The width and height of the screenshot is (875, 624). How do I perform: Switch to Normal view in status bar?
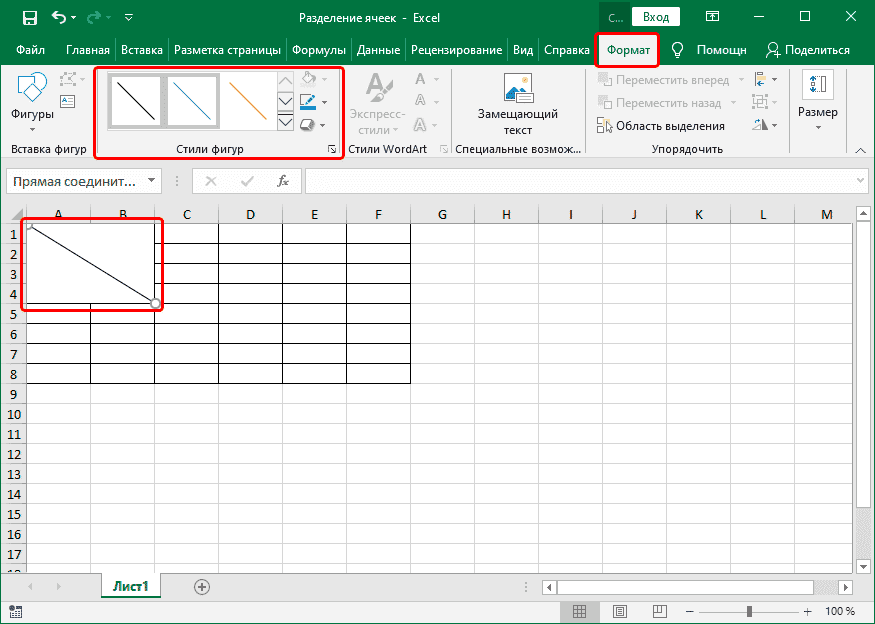click(x=581, y=611)
